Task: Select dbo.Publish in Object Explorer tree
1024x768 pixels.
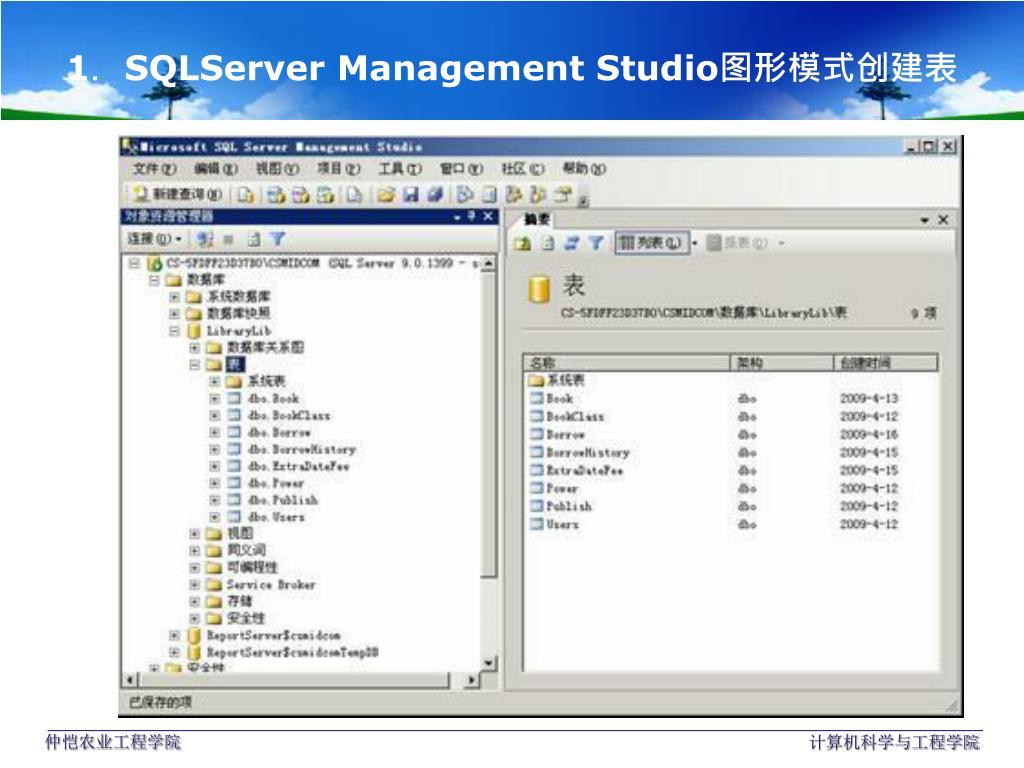Action: [x=283, y=500]
